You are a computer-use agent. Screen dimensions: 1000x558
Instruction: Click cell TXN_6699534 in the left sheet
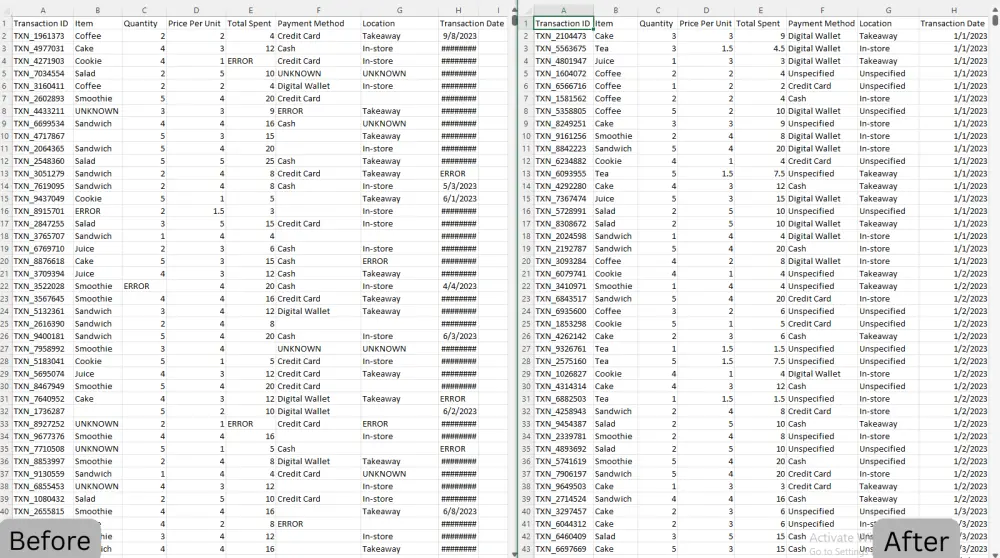click(x=42, y=124)
